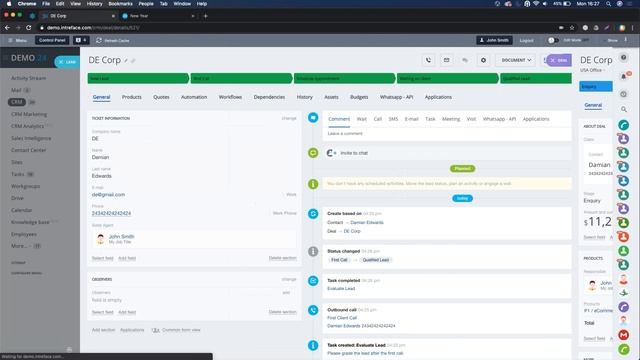
Task: Open the DOCUMENT dropdown
Action: pos(516,60)
